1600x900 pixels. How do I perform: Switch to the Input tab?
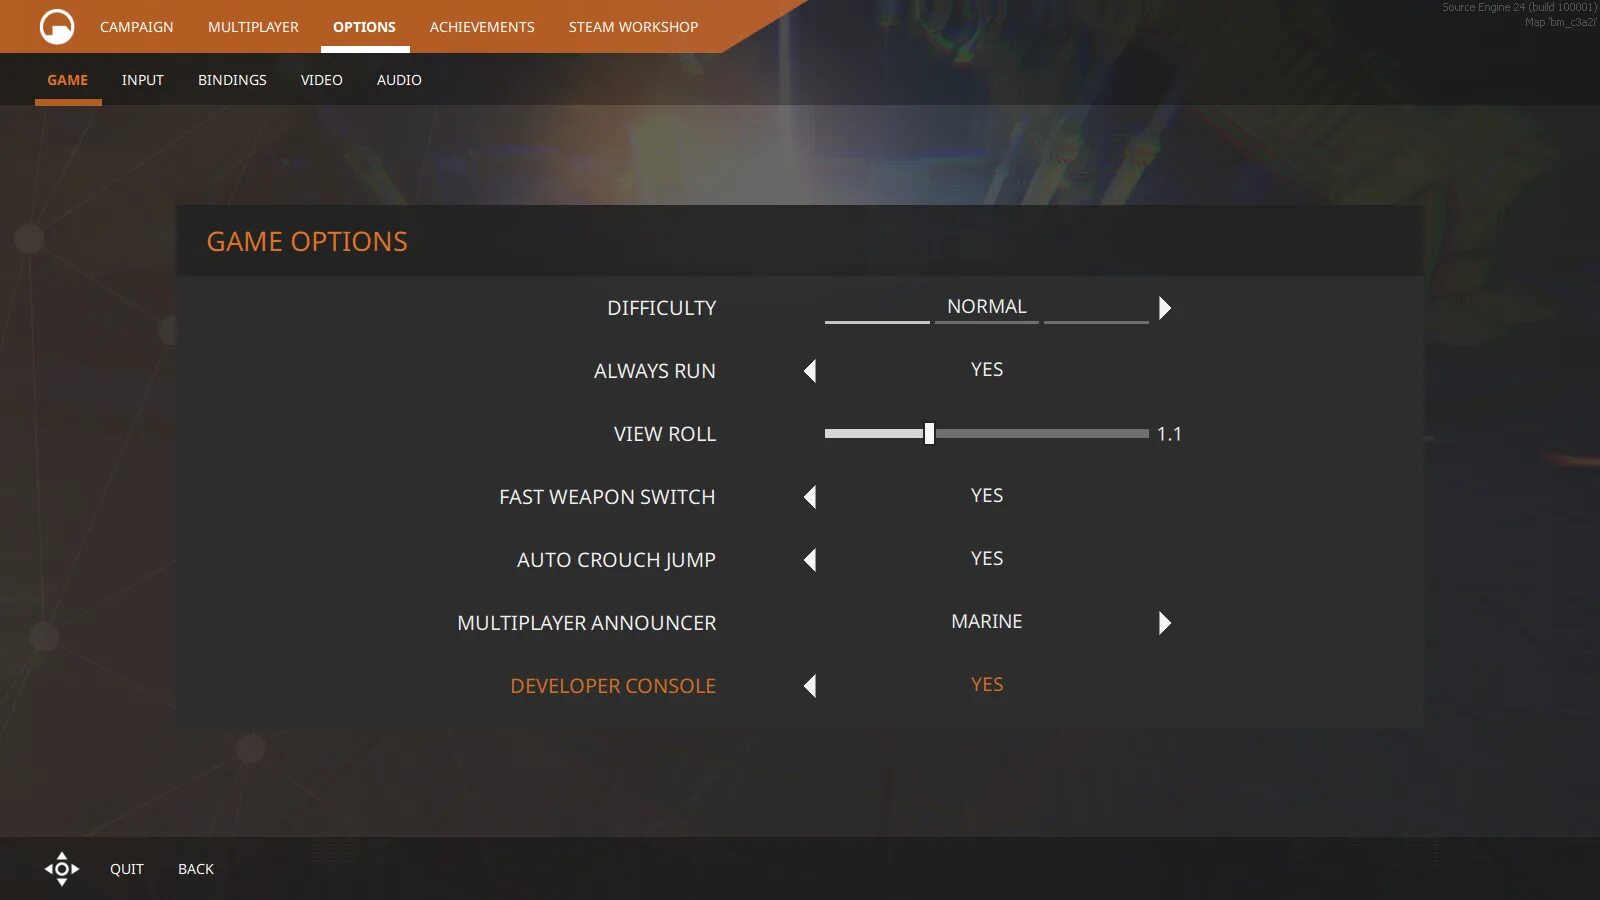143,80
